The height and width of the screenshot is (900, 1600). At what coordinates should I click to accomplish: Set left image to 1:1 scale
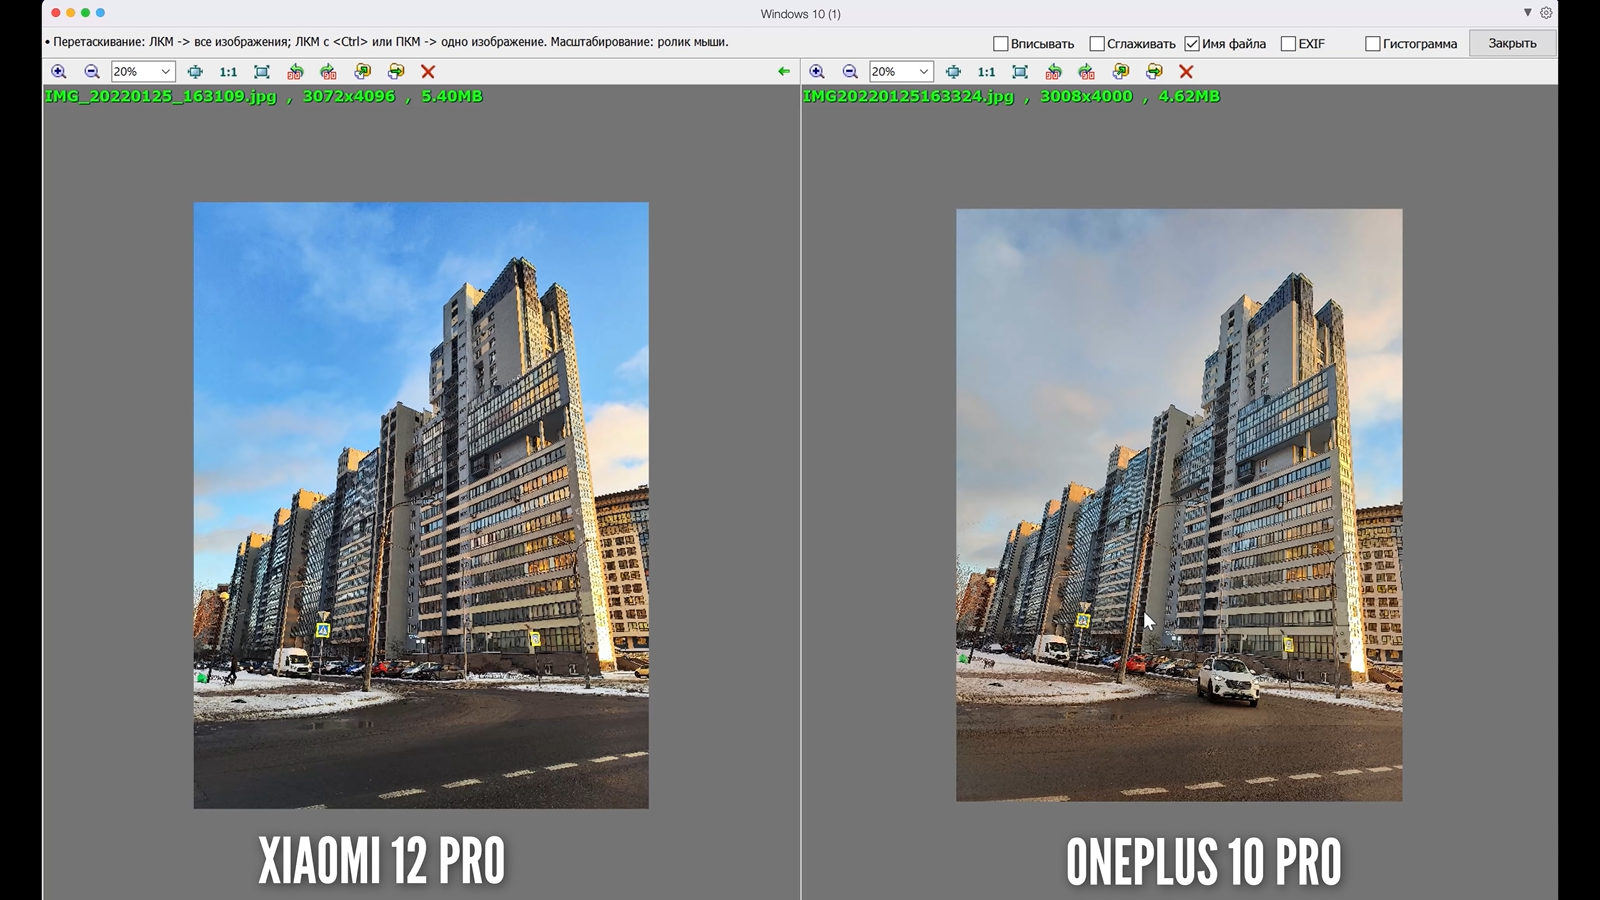point(228,72)
